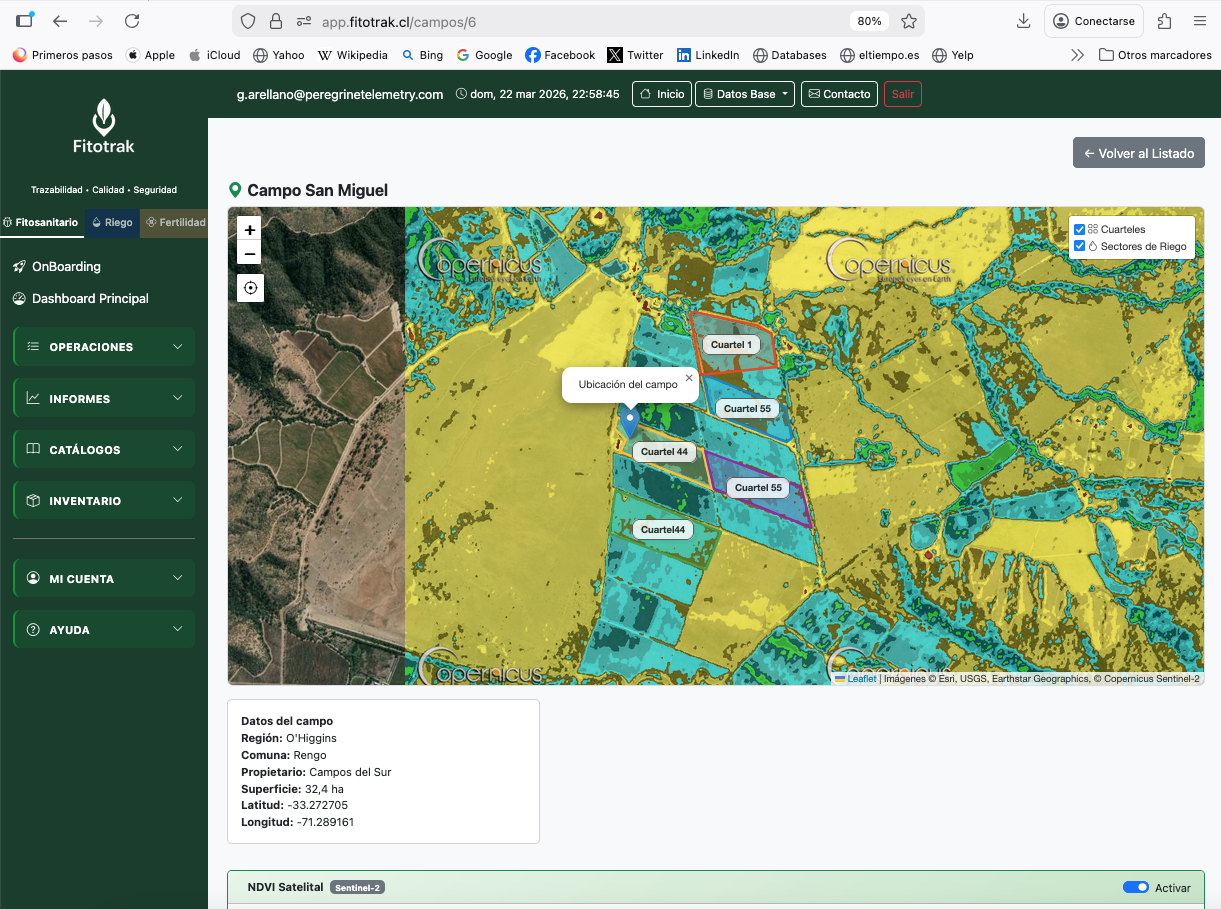Adjust the browser zoom level at 80%

pyautogui.click(x=868, y=20)
